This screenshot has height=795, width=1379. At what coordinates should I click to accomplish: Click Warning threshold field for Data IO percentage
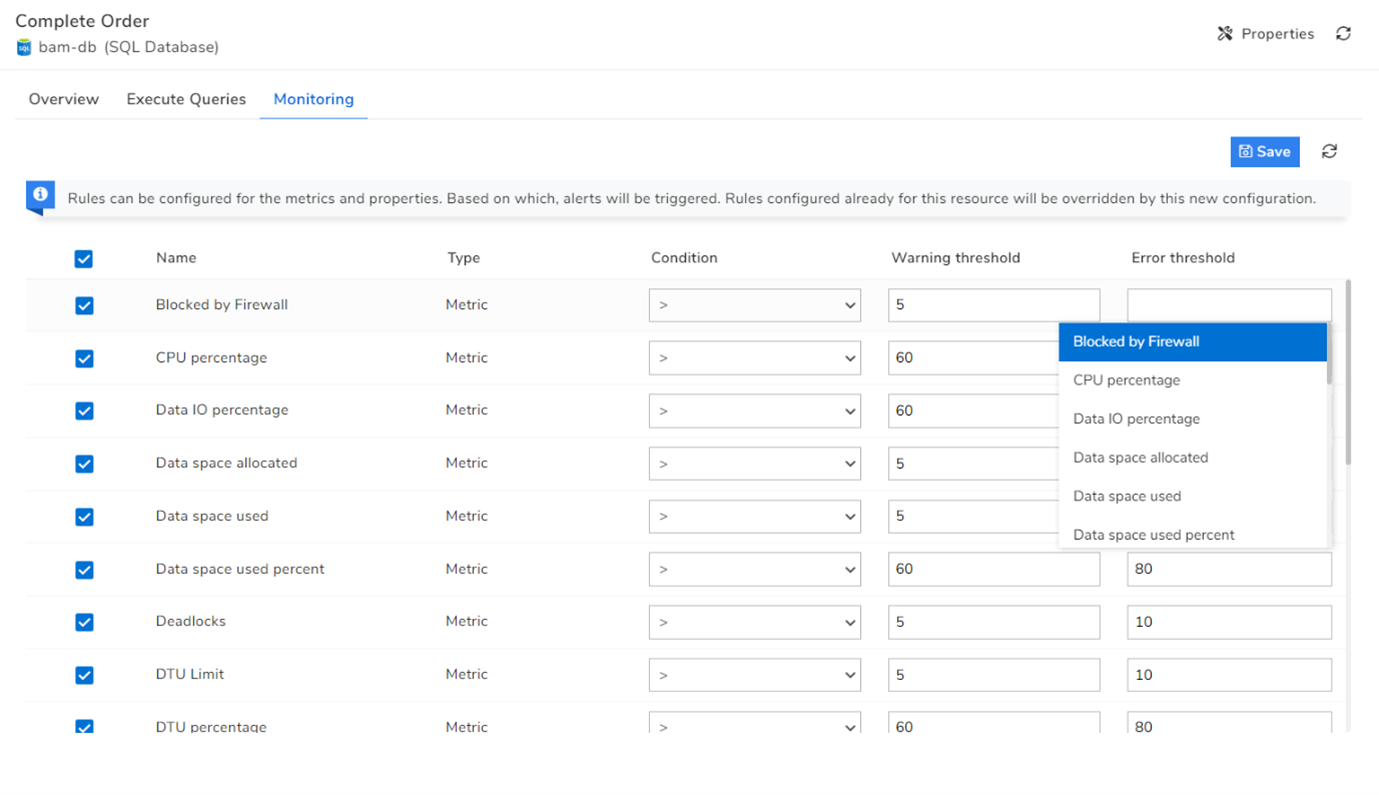coord(973,411)
